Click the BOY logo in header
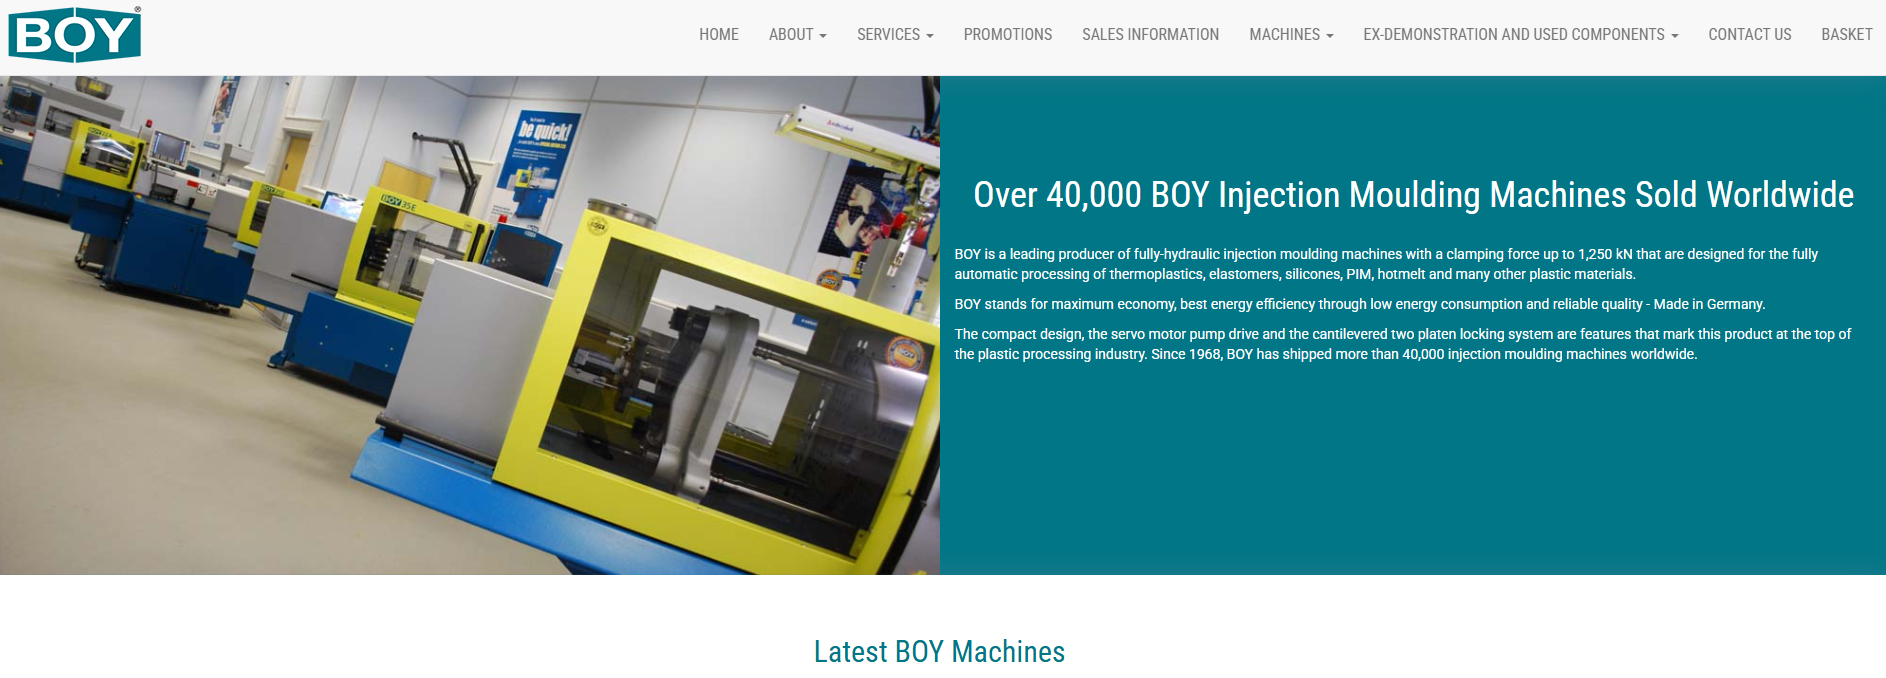Screen dimensions: 1886x678 pos(75,35)
